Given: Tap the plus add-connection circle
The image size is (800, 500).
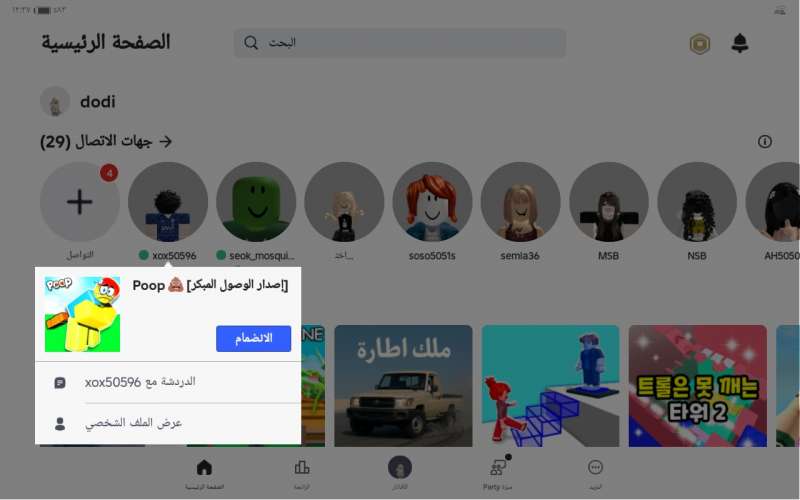Looking at the screenshot, I should pyautogui.click(x=80, y=202).
